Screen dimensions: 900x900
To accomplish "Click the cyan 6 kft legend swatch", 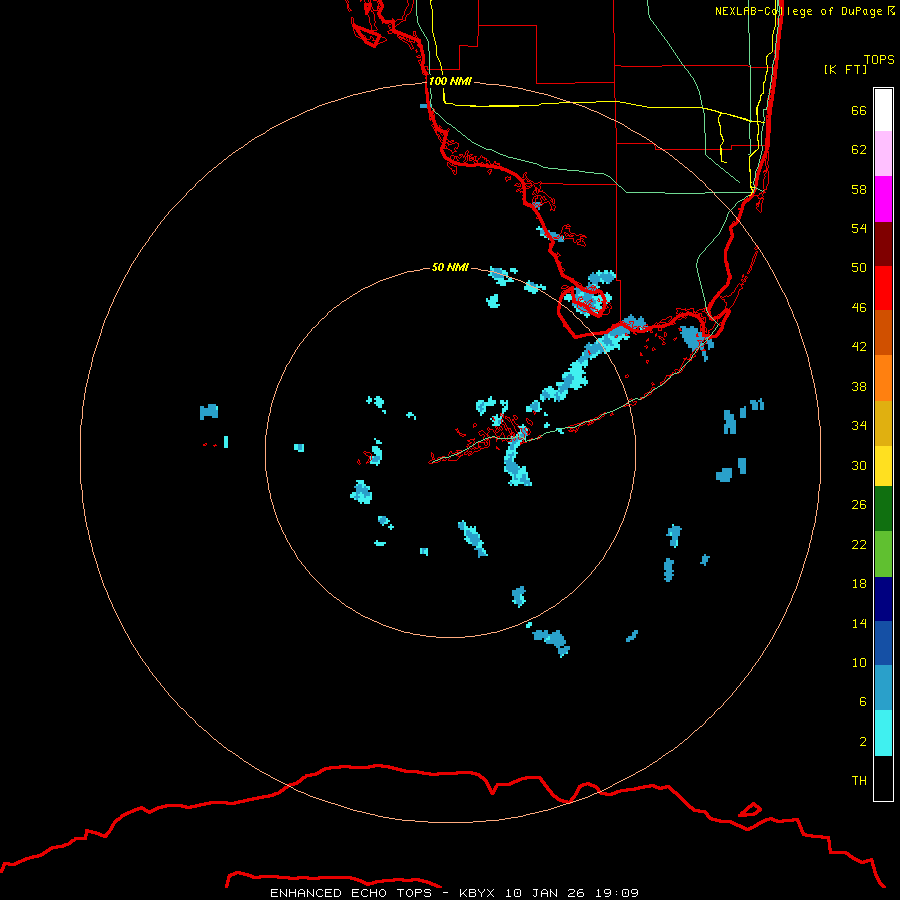I will 883,733.
